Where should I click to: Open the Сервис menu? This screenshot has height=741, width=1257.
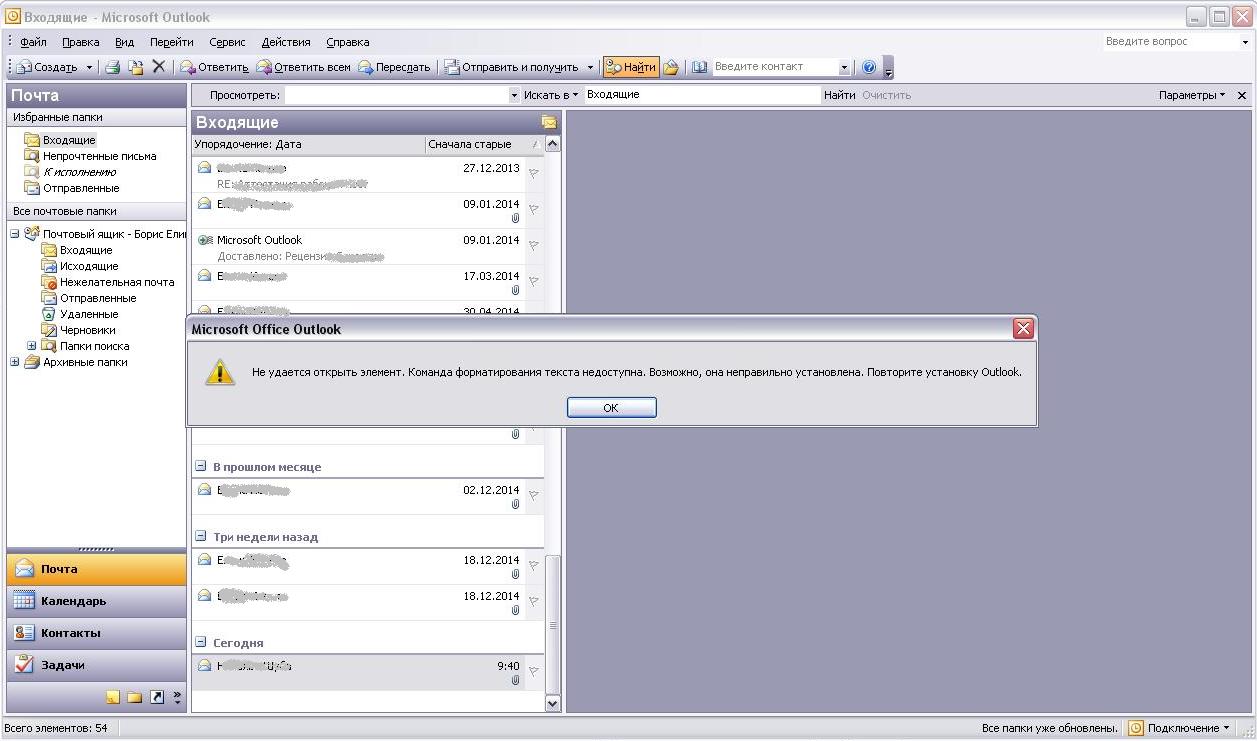227,42
